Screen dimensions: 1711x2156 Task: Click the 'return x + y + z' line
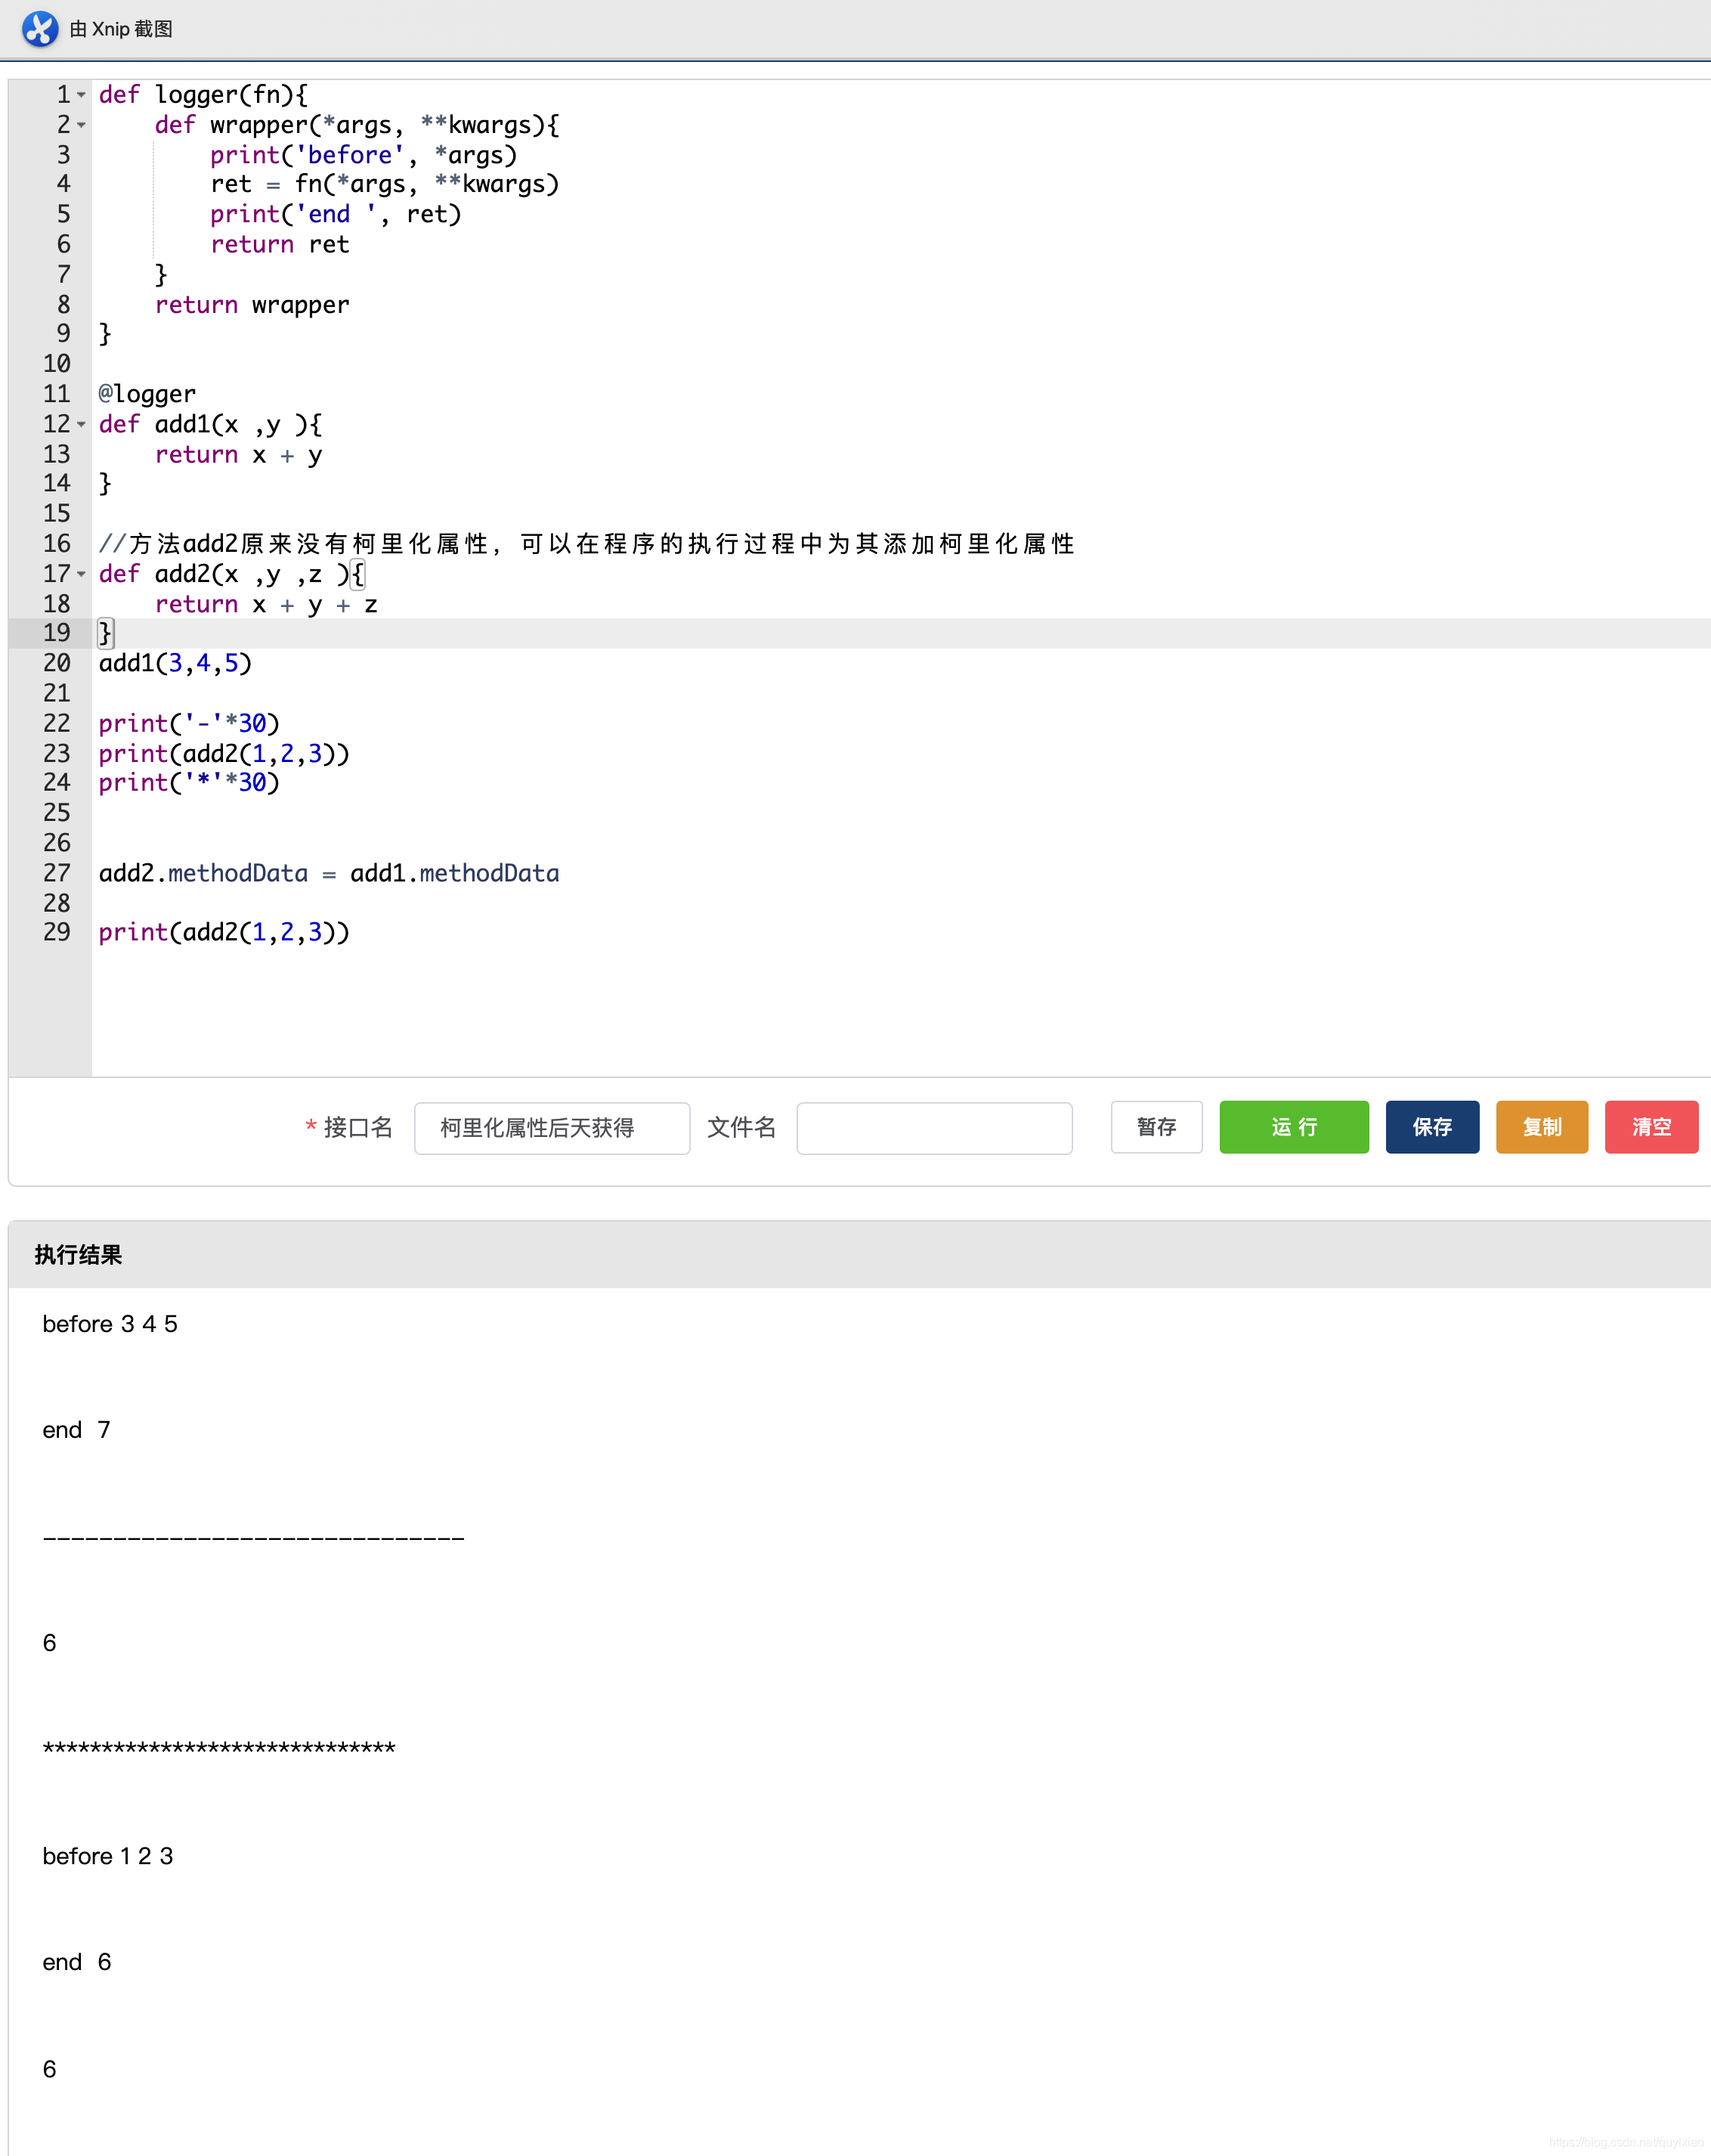(x=266, y=604)
